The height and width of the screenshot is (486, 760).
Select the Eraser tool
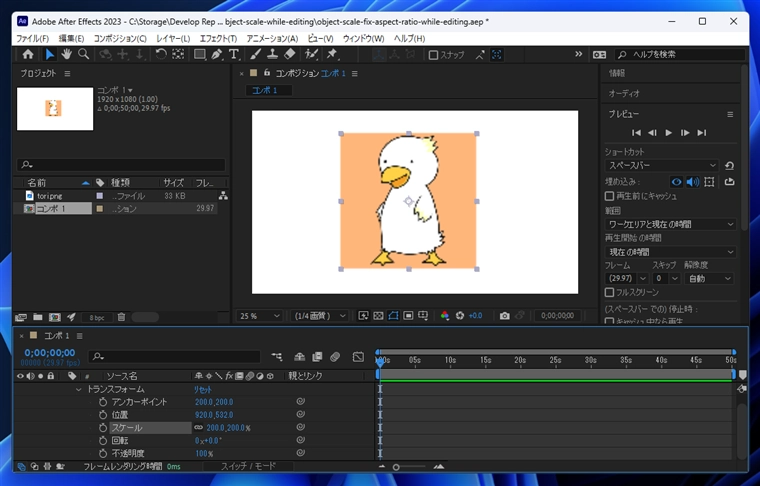[x=289, y=54]
